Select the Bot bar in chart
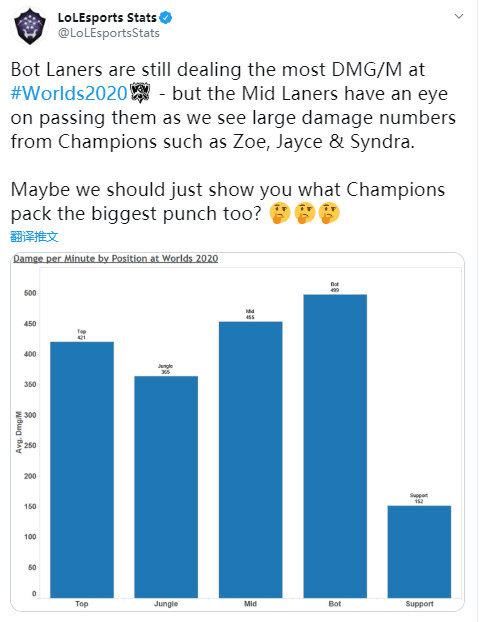This screenshot has height=622, width=480. point(335,446)
